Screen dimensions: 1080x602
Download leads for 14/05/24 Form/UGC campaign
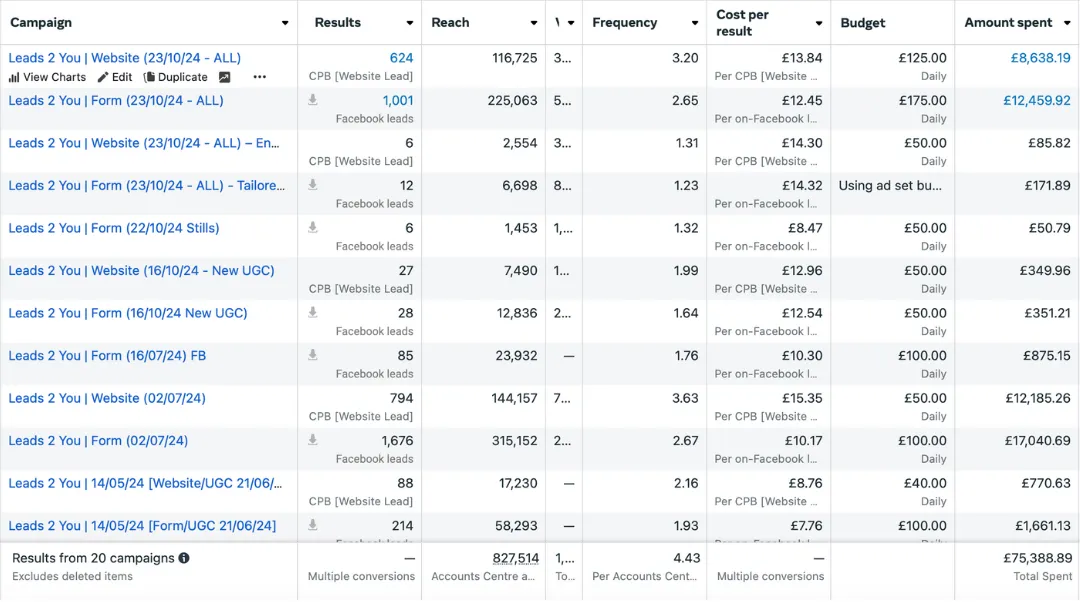313,525
